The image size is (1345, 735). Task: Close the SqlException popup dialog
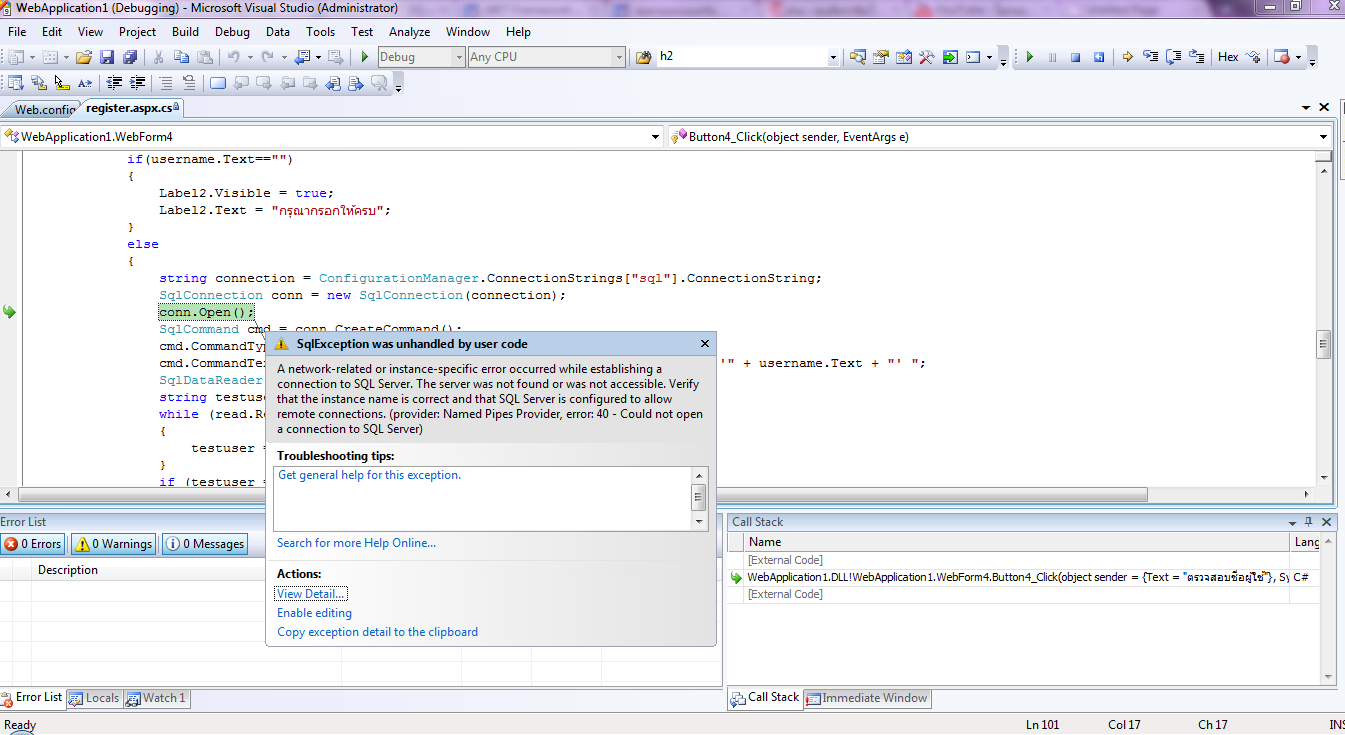705,343
